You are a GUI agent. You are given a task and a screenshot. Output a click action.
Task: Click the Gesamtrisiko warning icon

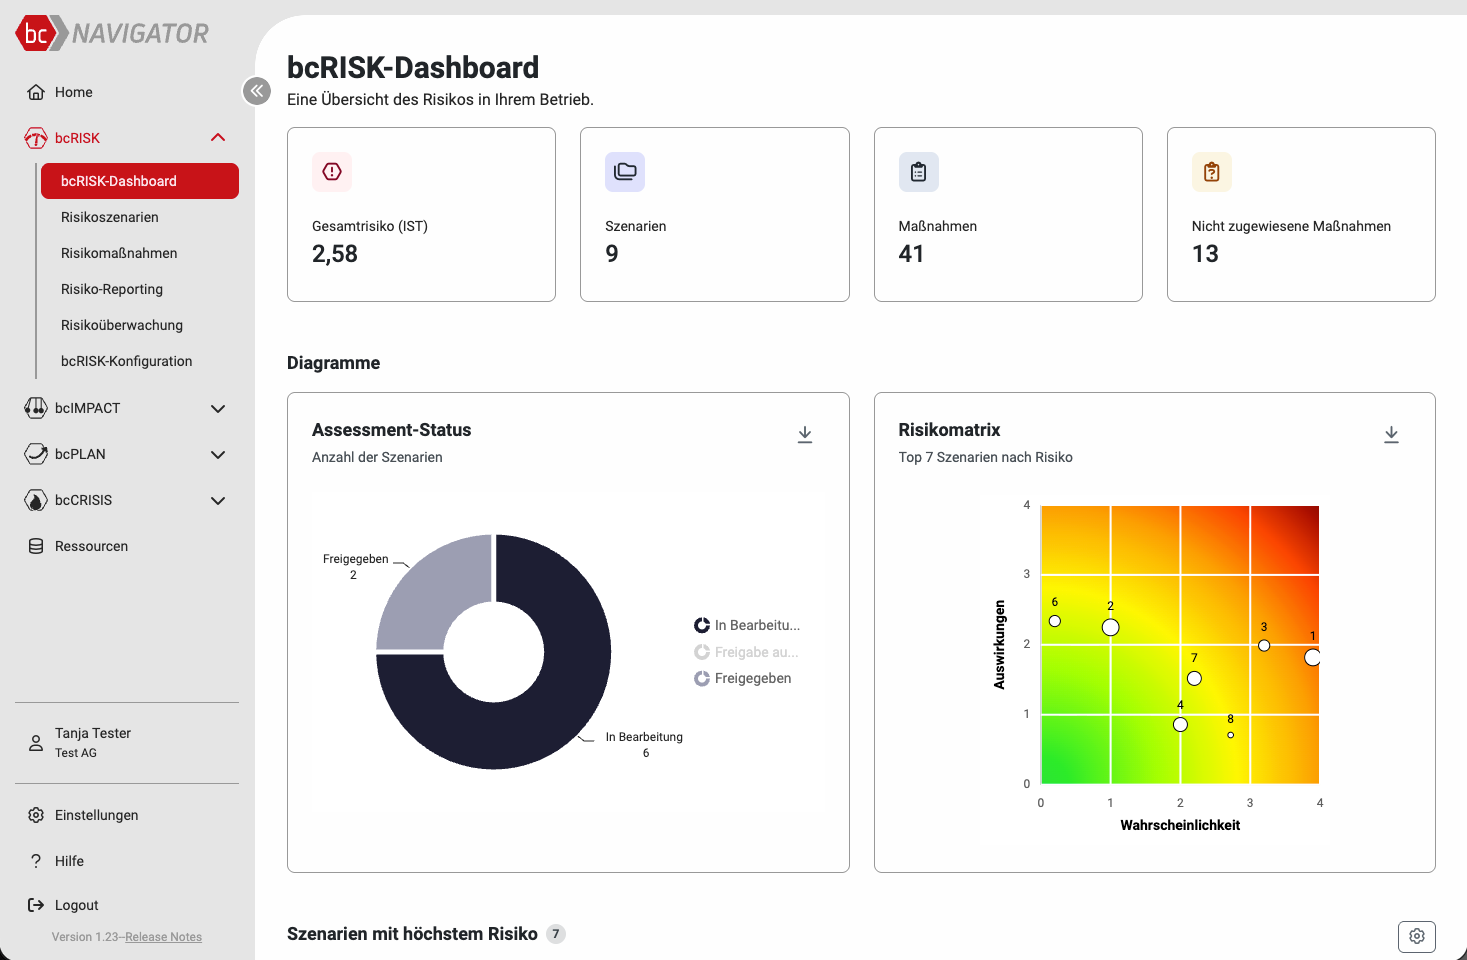[332, 172]
